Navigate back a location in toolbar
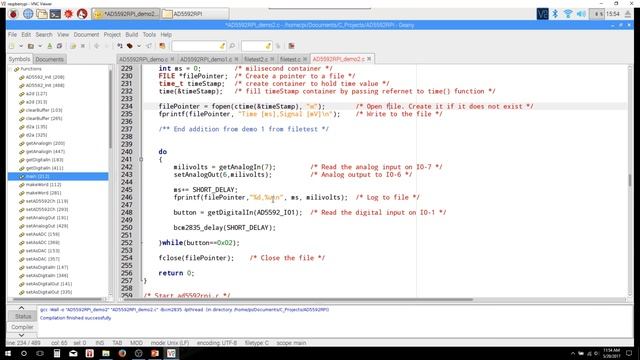 pyautogui.click(x=97, y=46)
